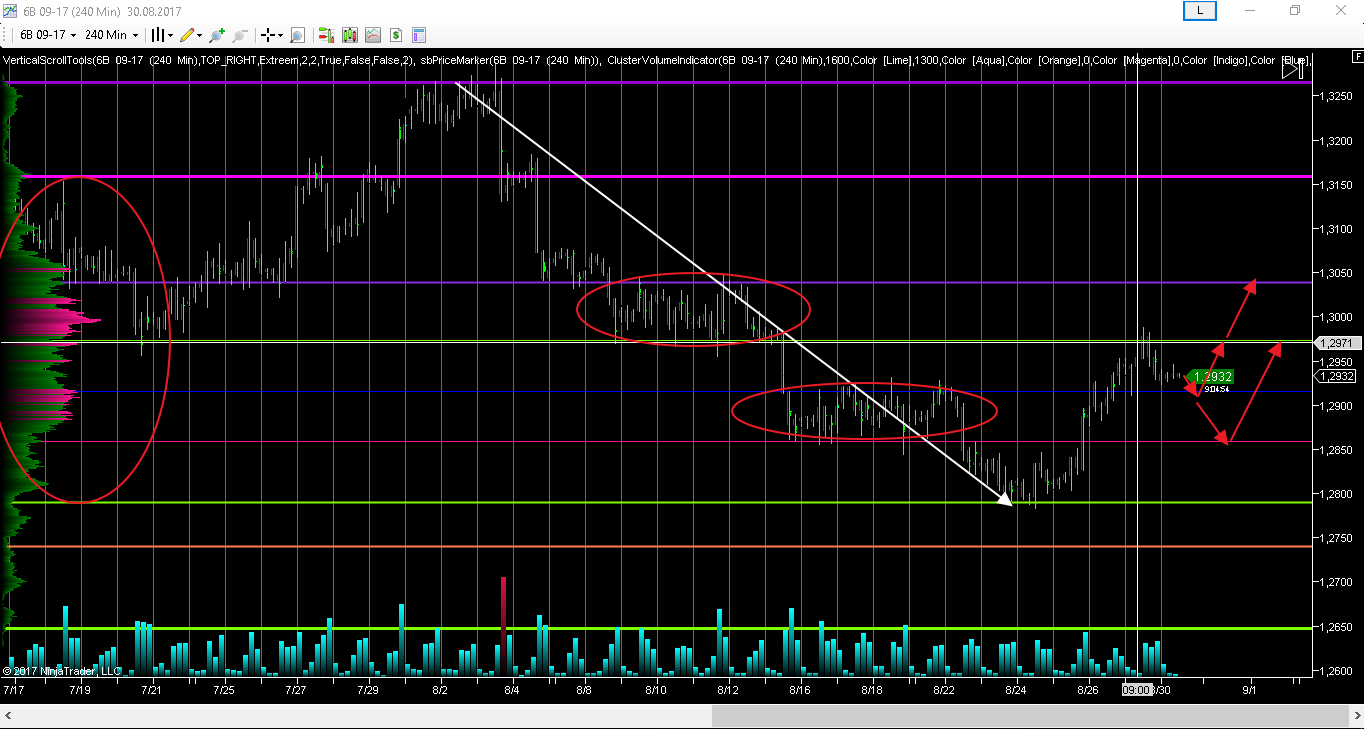Viewport: 1364px width, 729px height.
Task: Click the scrollbar right arrow
Action: tap(1355, 716)
